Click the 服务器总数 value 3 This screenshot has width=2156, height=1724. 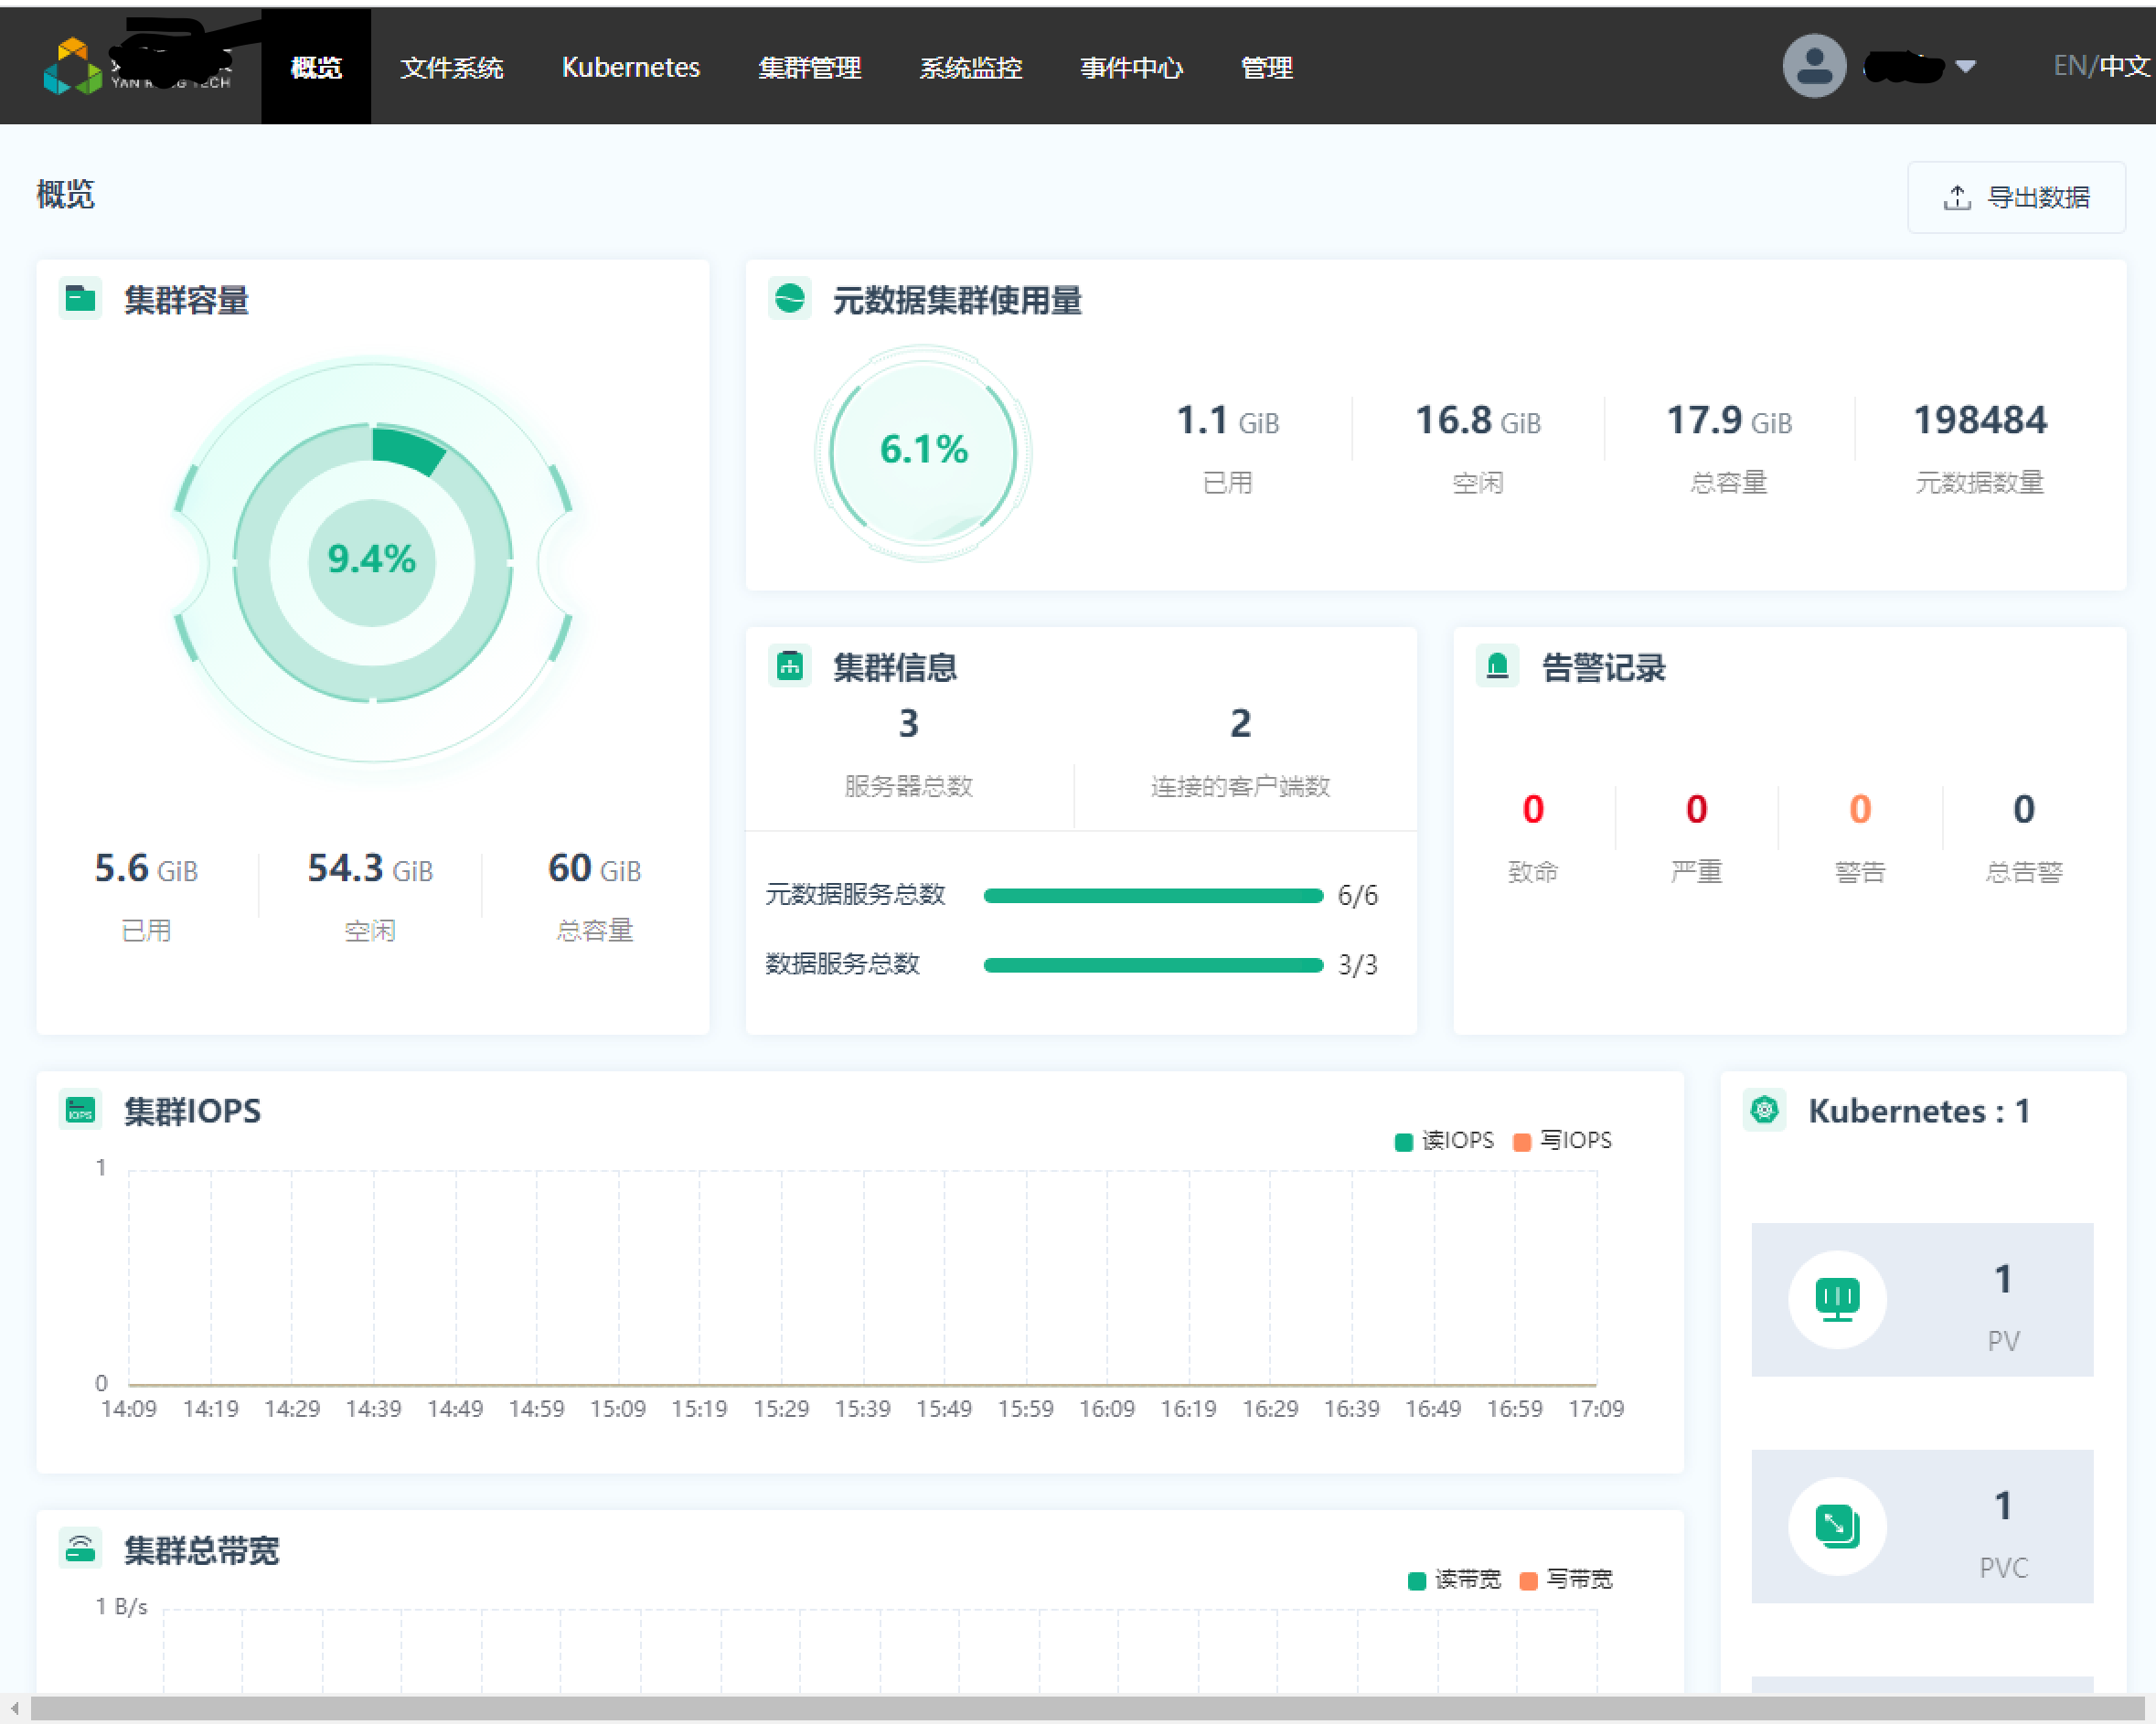click(908, 723)
